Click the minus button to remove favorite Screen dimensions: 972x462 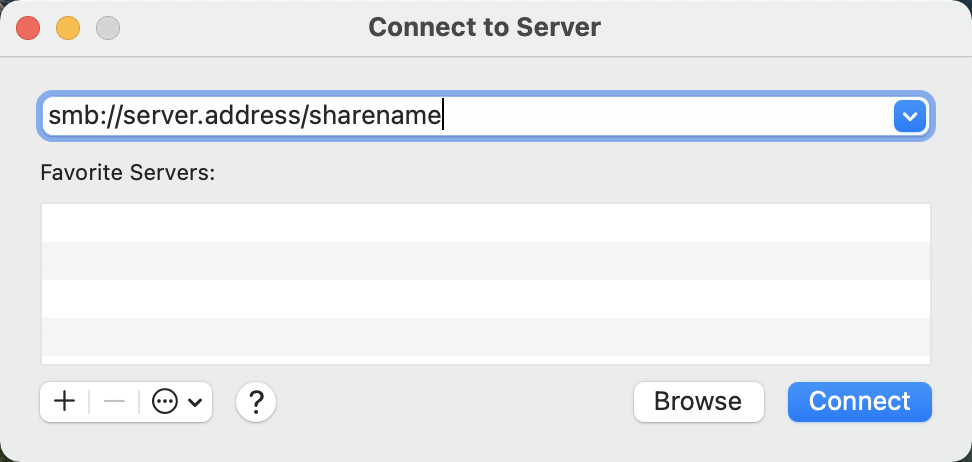point(114,402)
